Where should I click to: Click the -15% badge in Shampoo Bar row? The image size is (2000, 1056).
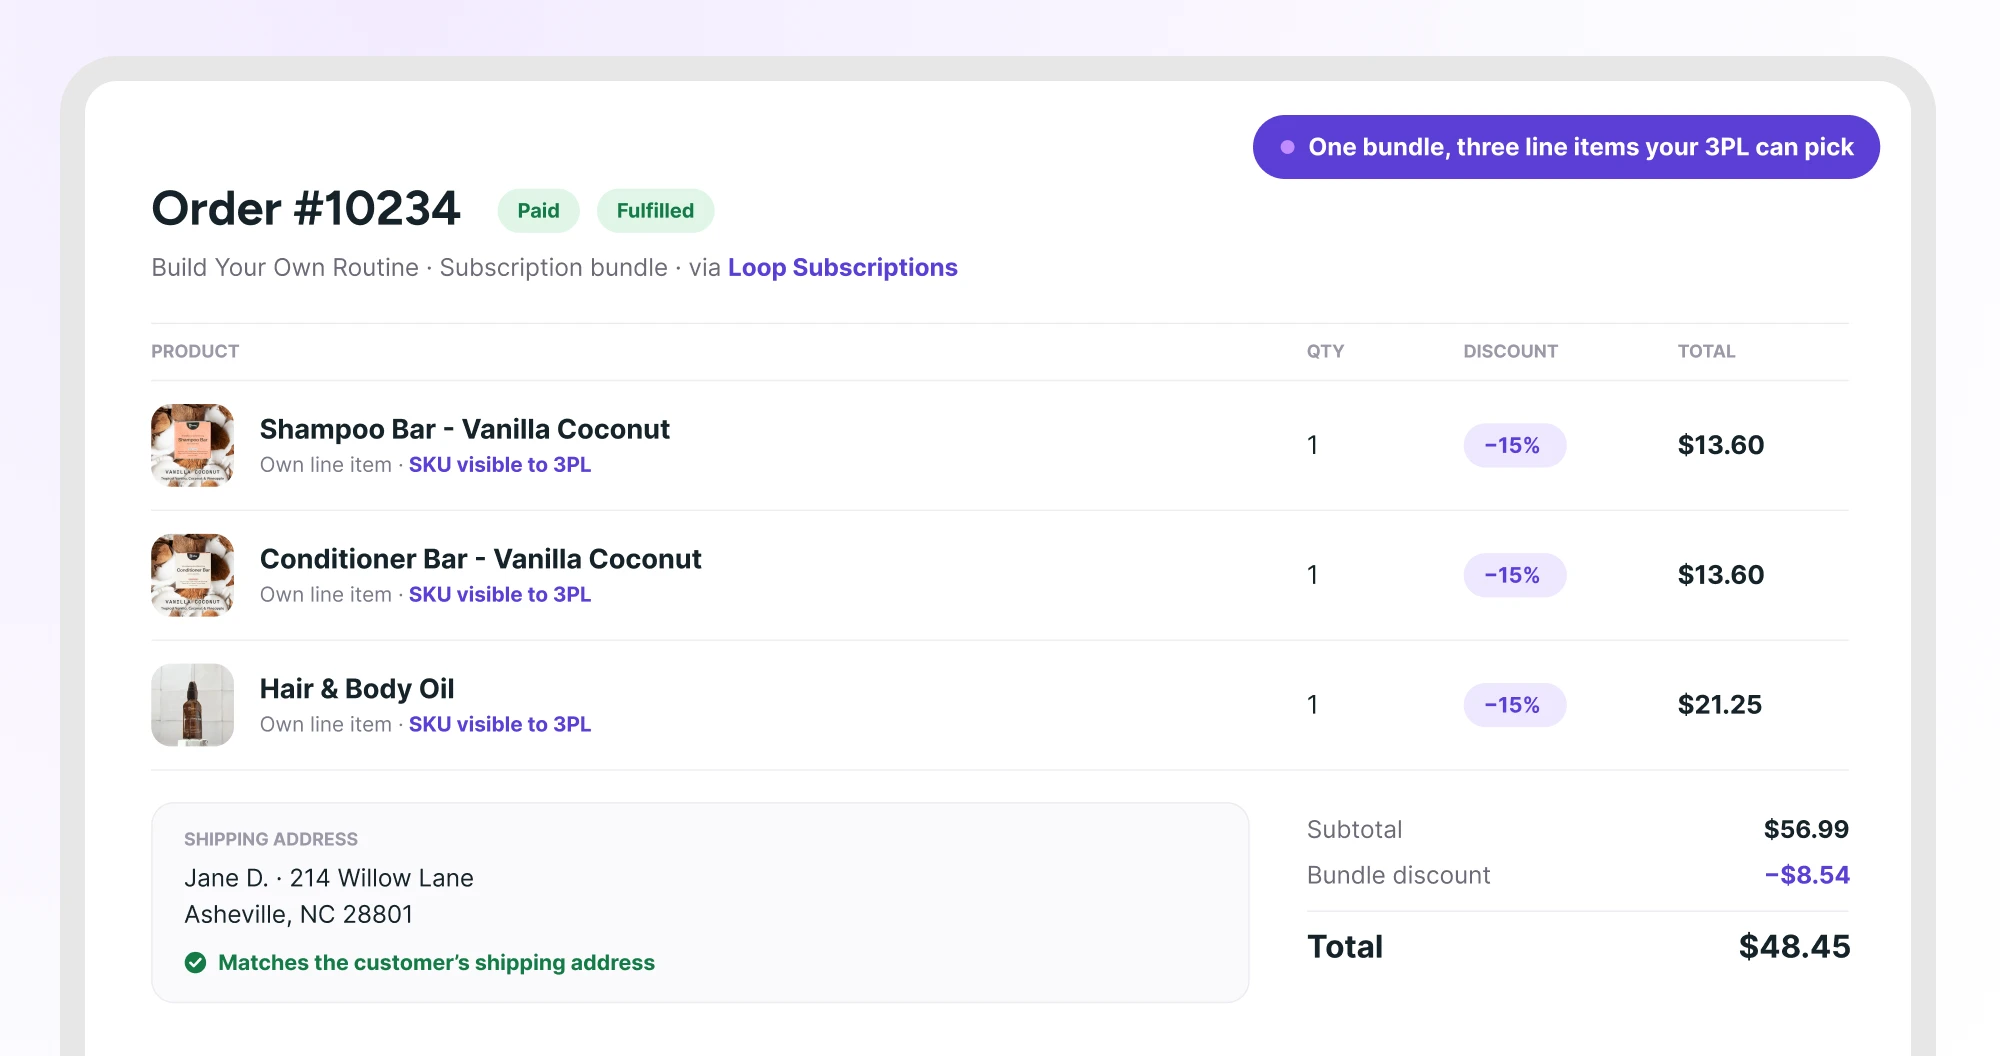[1514, 445]
